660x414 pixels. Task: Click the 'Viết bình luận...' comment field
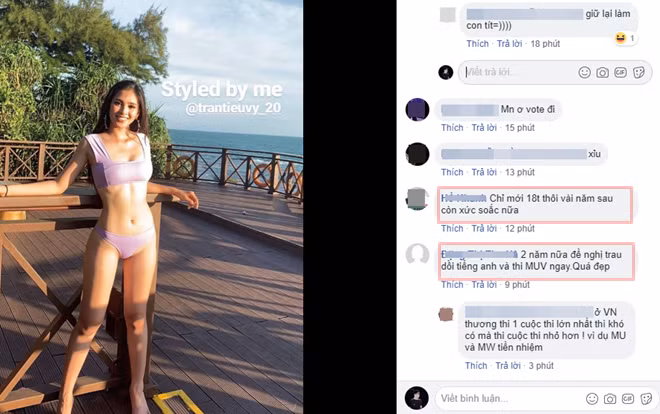coord(509,398)
